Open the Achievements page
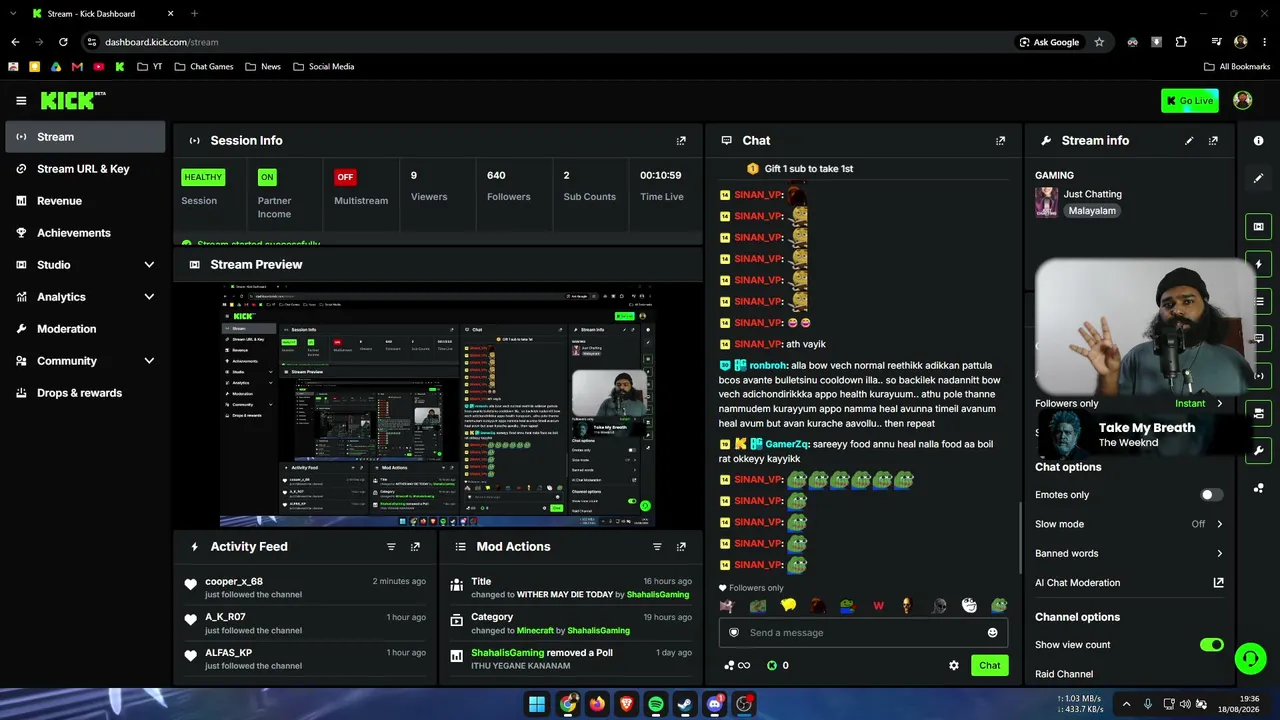Viewport: 1280px width, 720px height. [x=85, y=233]
